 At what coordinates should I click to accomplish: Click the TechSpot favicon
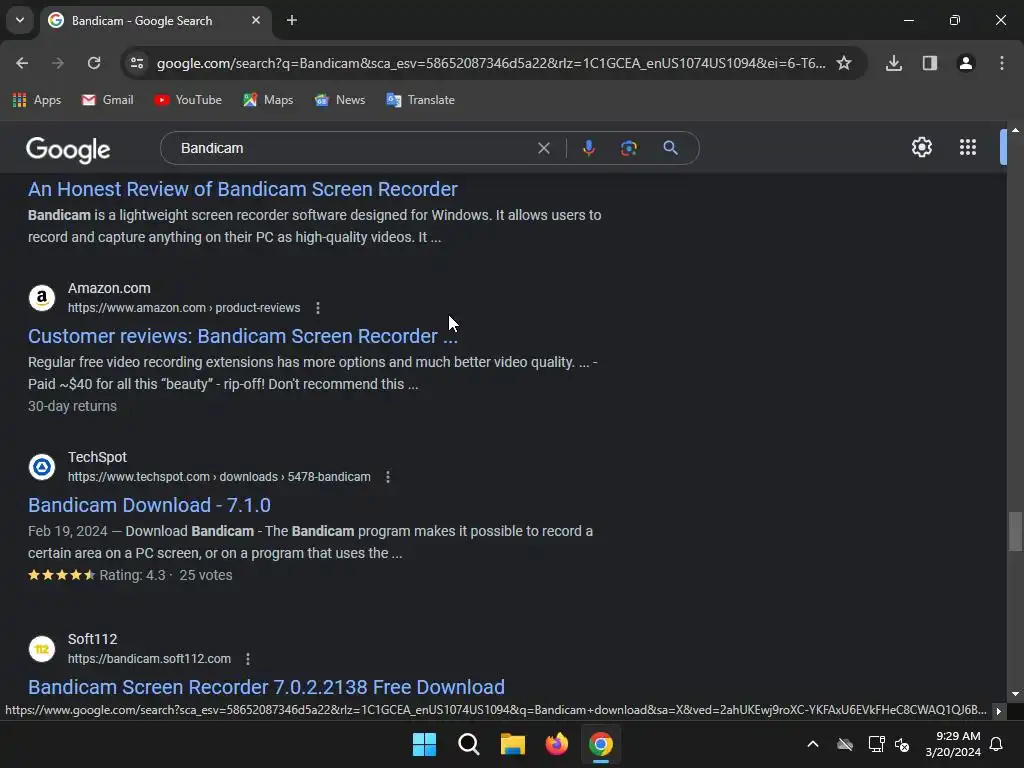coord(42,467)
